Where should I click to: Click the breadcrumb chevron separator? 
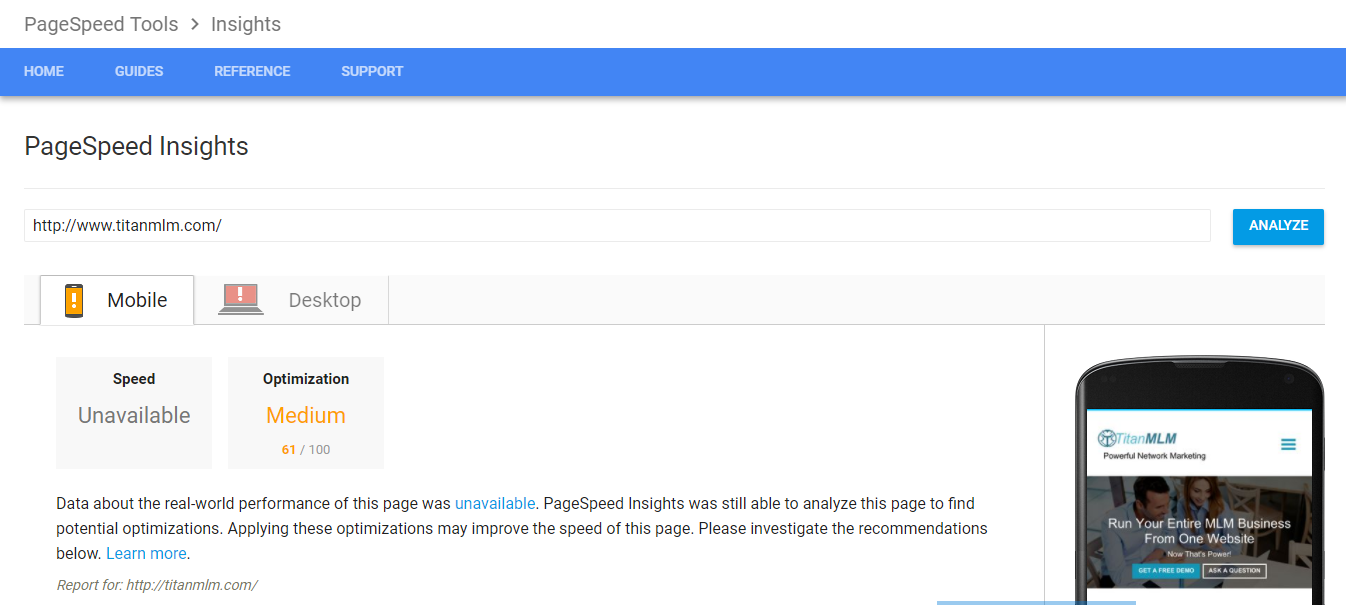[195, 24]
